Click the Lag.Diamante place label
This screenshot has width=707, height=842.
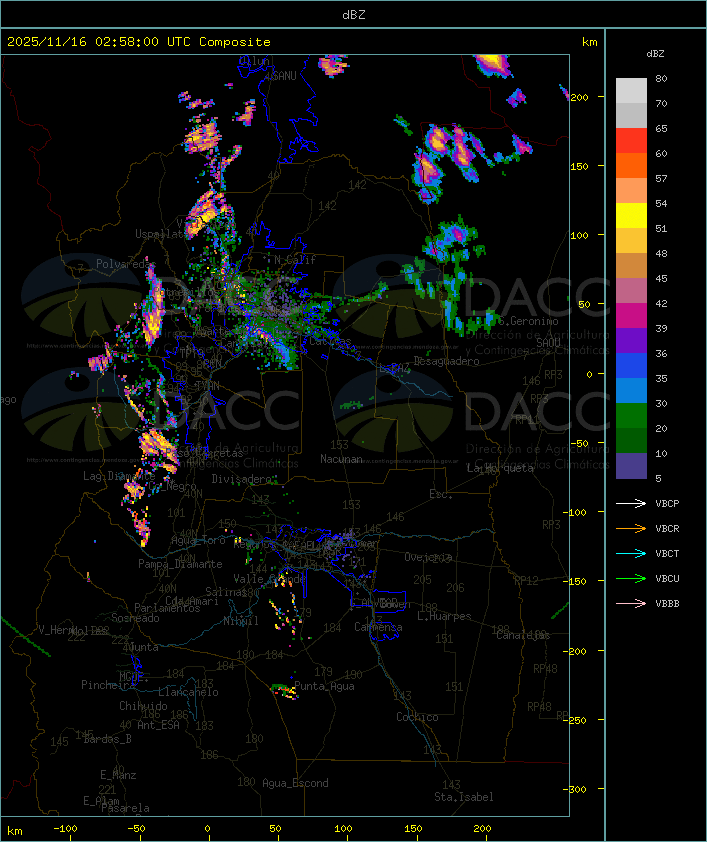pos(119,476)
